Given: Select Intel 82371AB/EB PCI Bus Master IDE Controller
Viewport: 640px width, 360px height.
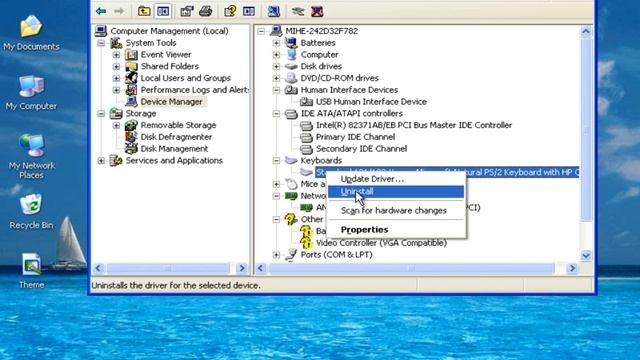Looking at the screenshot, I should click(x=413, y=125).
